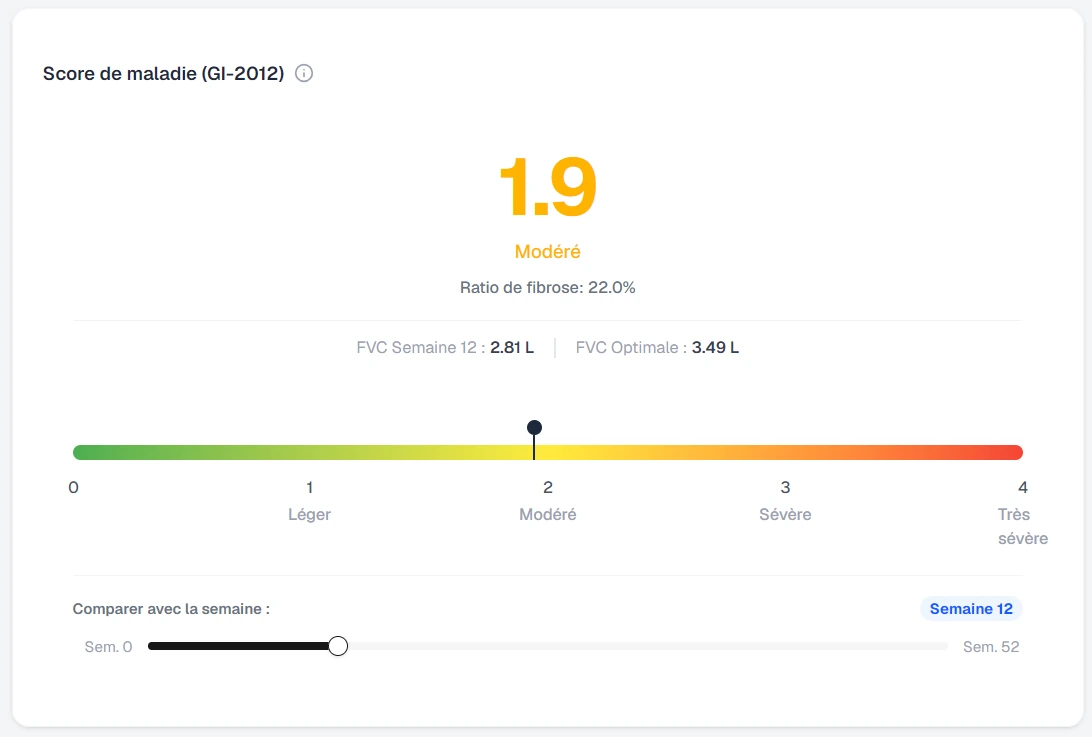Click the Score de maladie (GI-2012) heading

coord(164,73)
